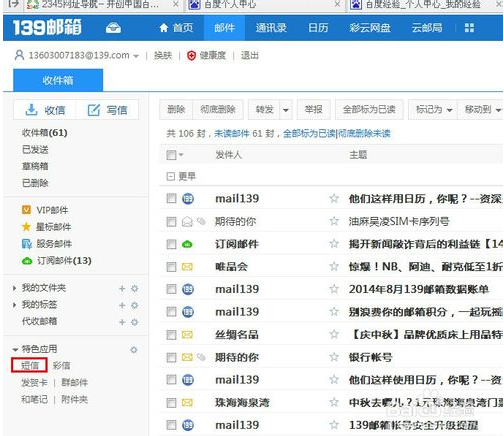Click the 收信 button

(45, 110)
